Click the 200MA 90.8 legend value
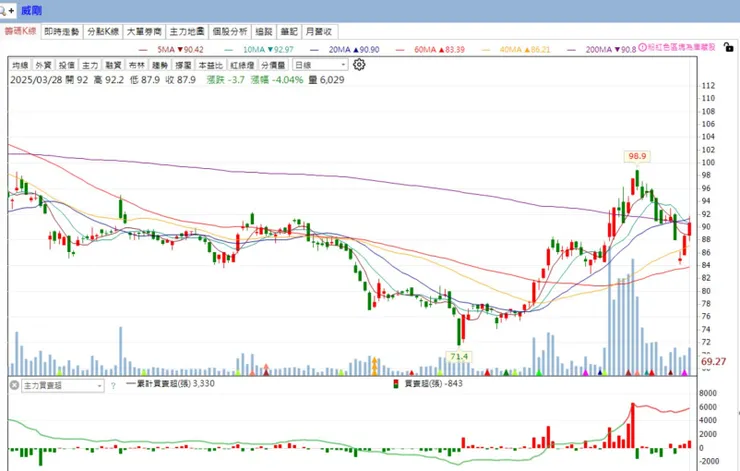 pos(611,50)
